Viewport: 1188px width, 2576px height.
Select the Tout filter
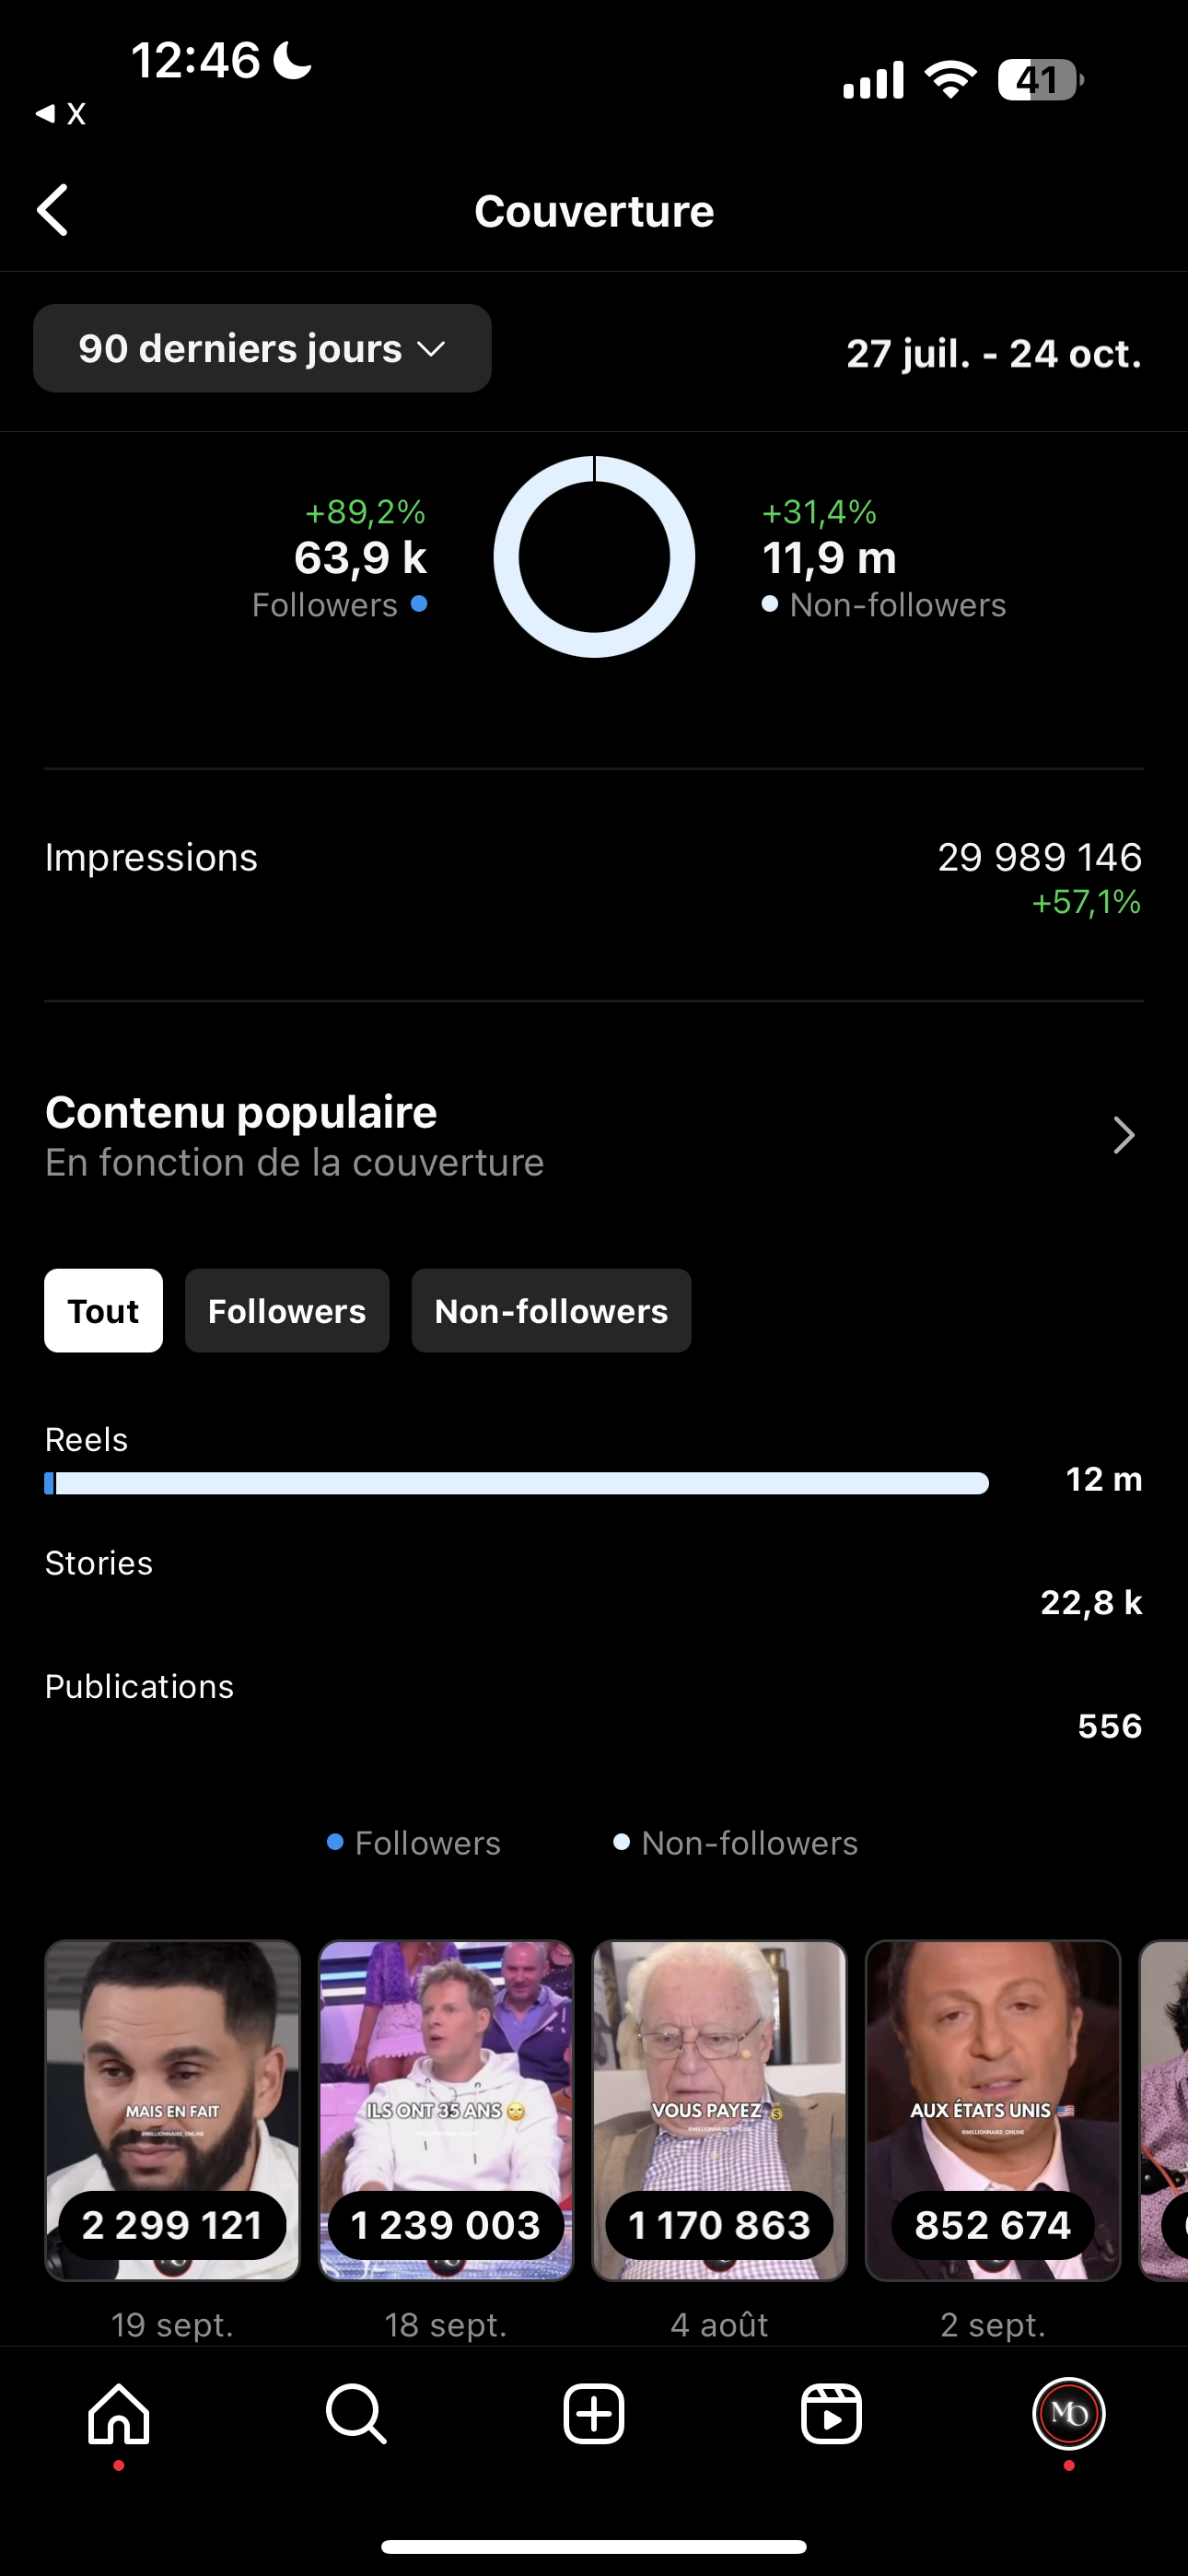103,1311
